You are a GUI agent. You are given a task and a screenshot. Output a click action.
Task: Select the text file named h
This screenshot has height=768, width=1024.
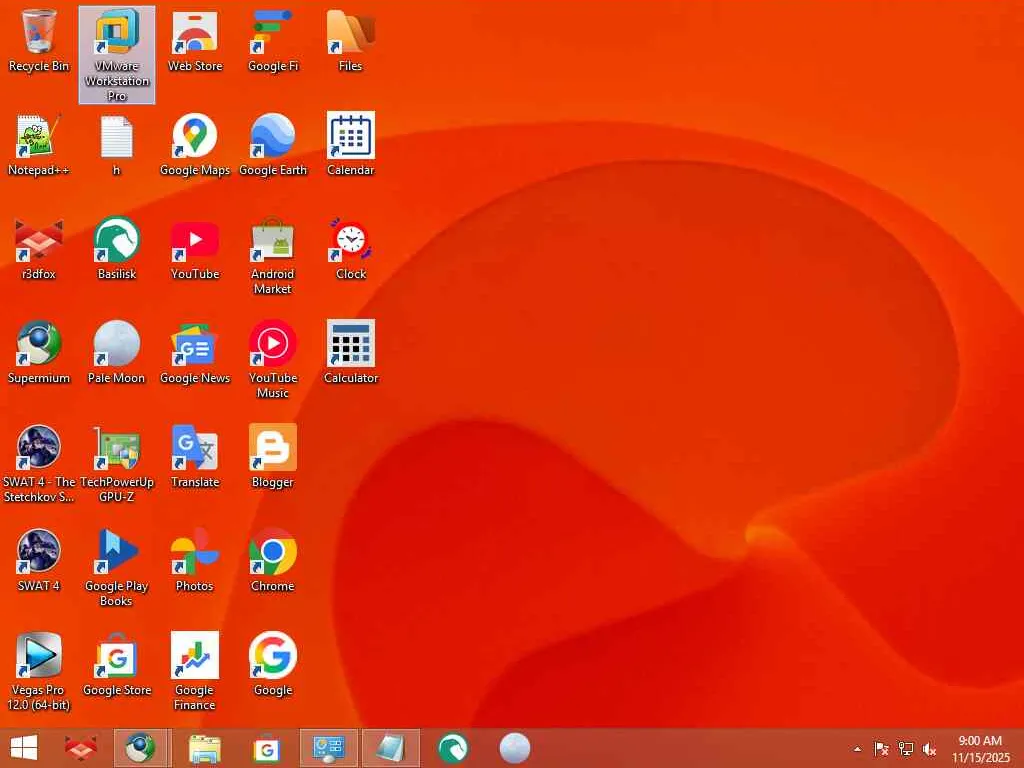click(117, 145)
